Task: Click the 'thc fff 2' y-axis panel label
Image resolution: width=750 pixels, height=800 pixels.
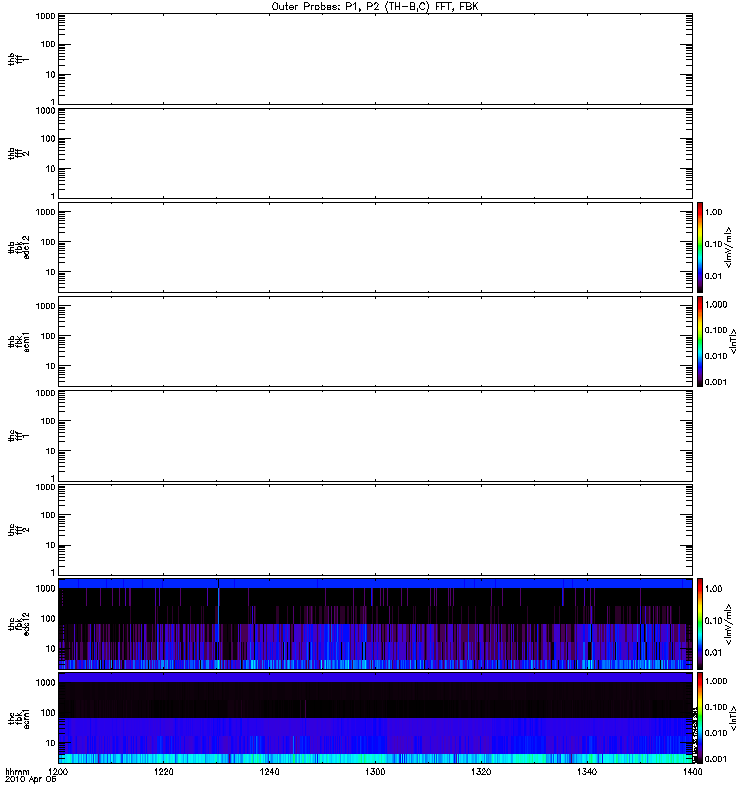Action: click(x=18, y=530)
